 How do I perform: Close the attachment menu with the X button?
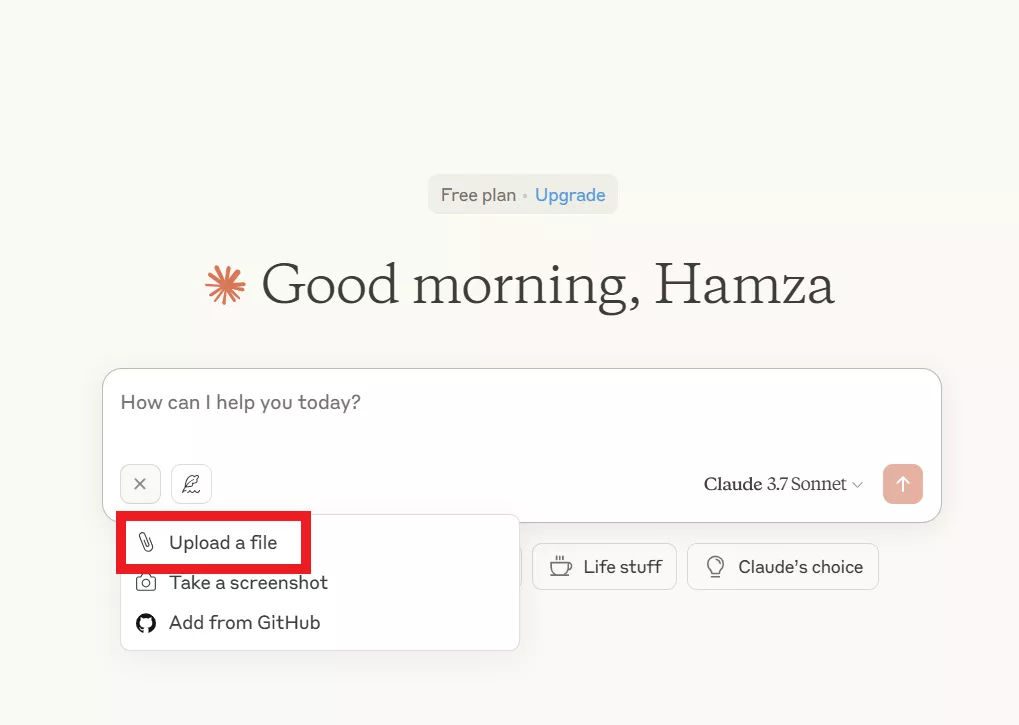[x=140, y=484]
